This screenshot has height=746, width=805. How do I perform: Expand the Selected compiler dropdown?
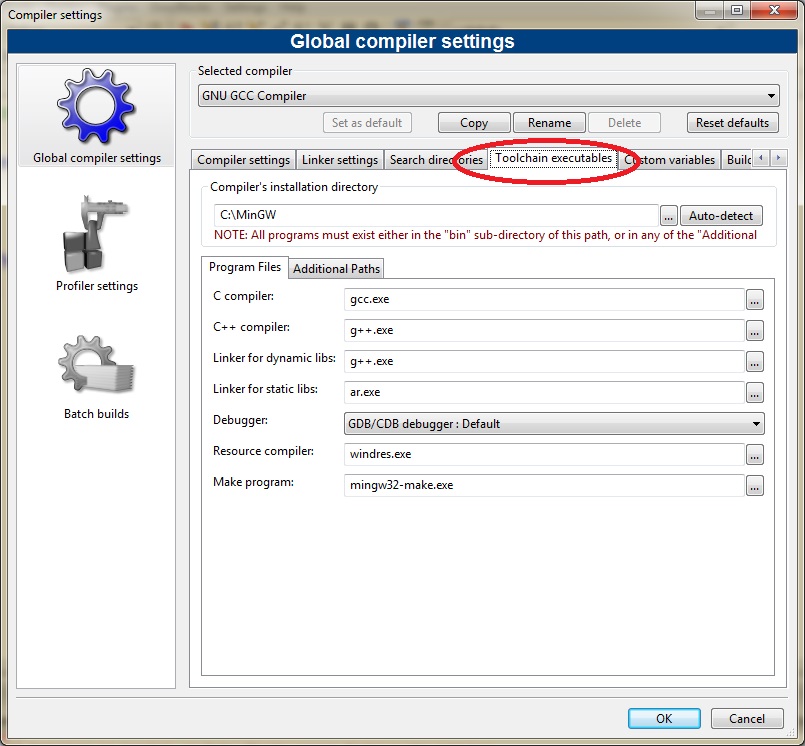pos(488,96)
